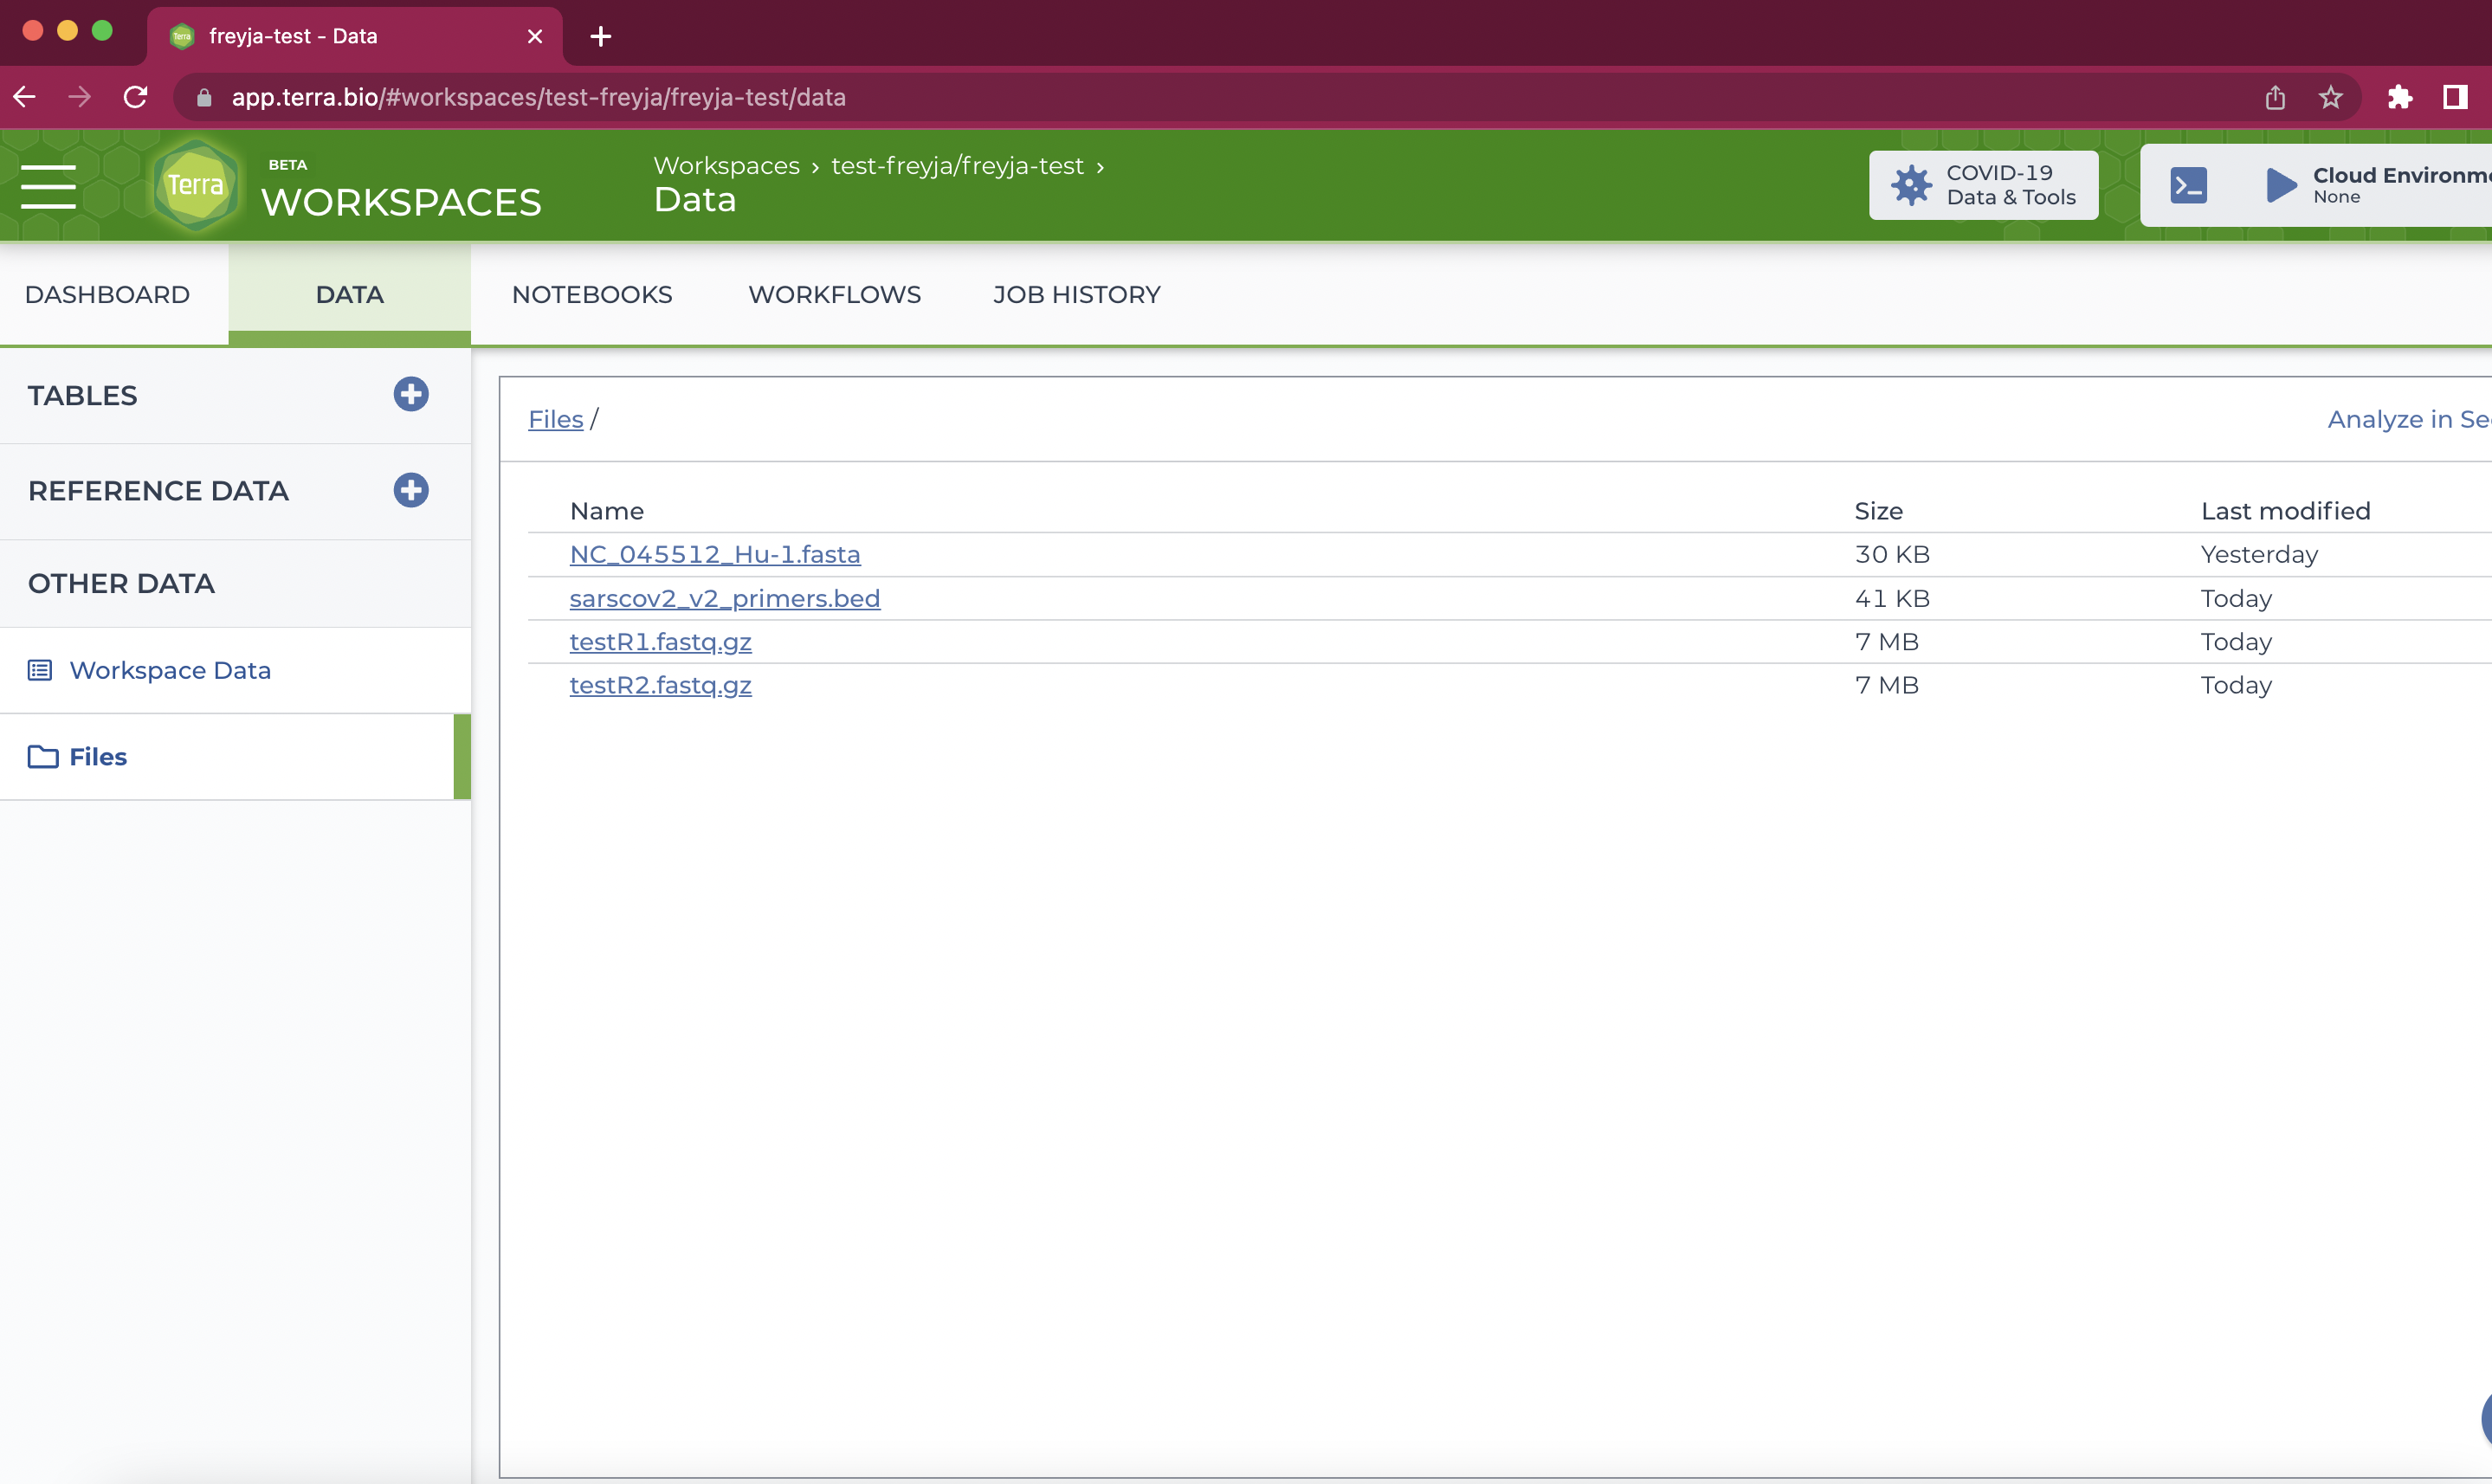Click the Yesterday modified date
Image resolution: width=2492 pixels, height=1484 pixels.
click(2259, 554)
